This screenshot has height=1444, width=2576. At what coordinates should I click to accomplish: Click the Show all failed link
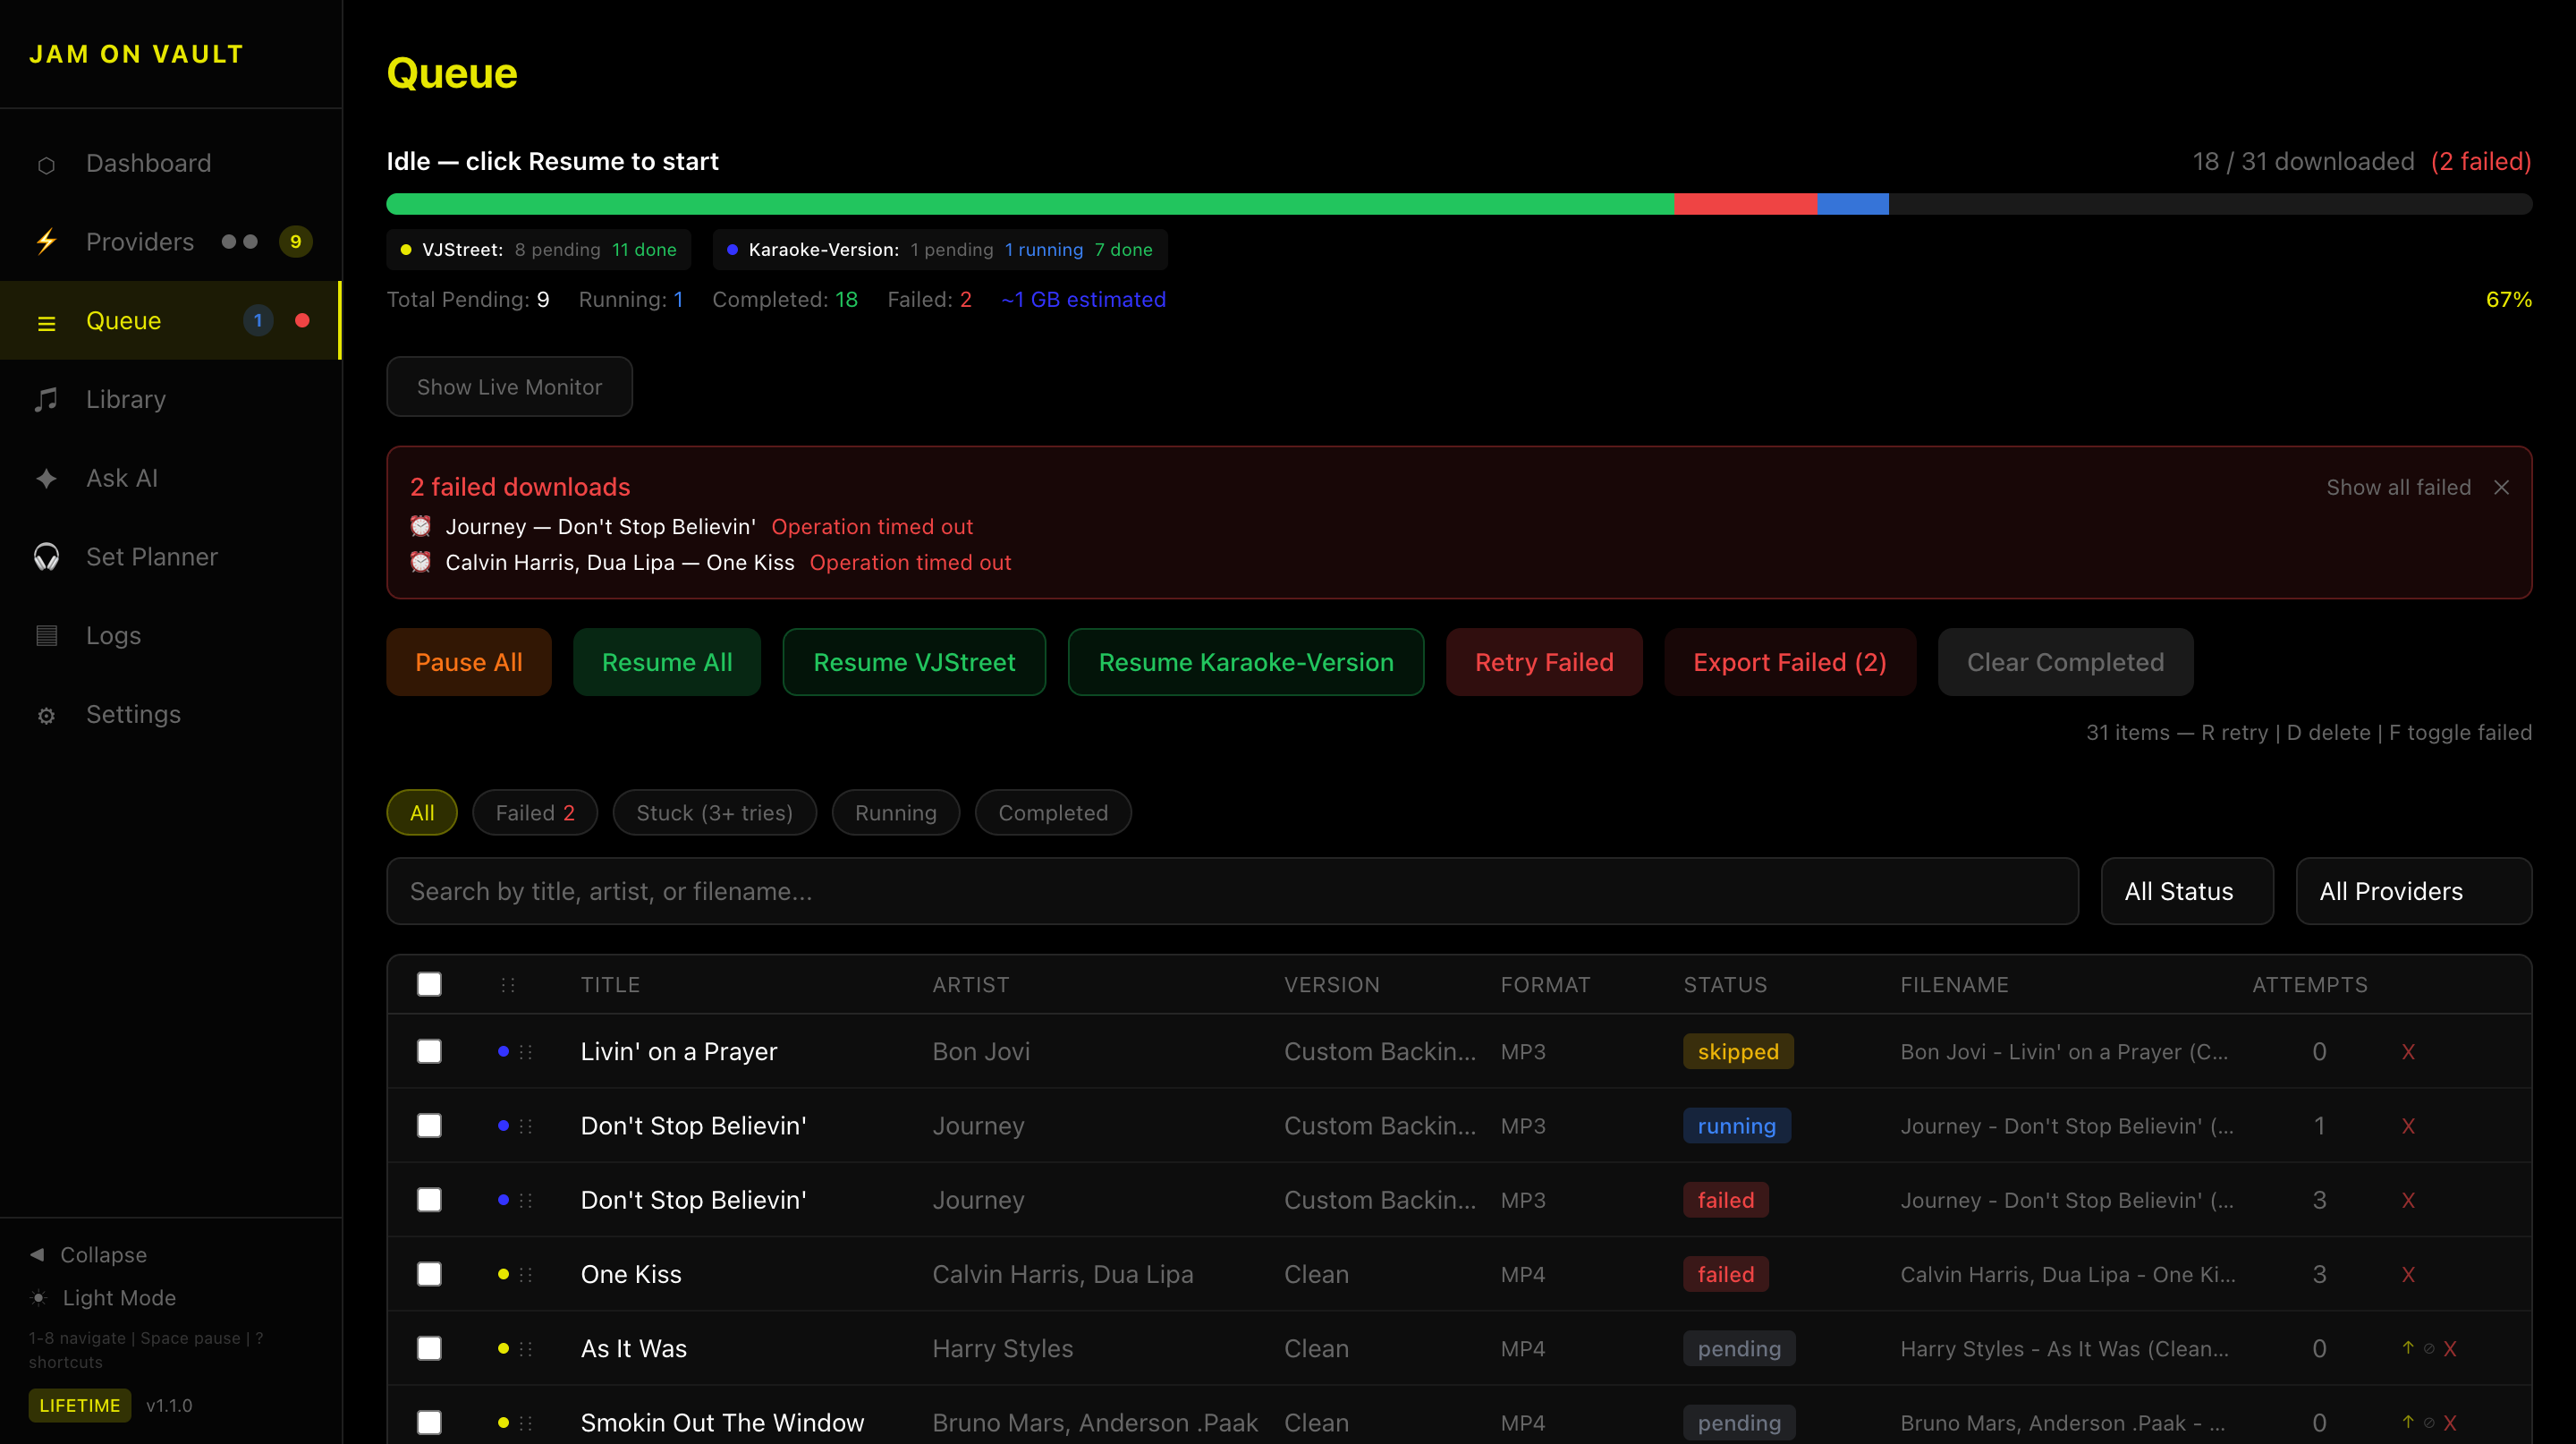[2398, 487]
